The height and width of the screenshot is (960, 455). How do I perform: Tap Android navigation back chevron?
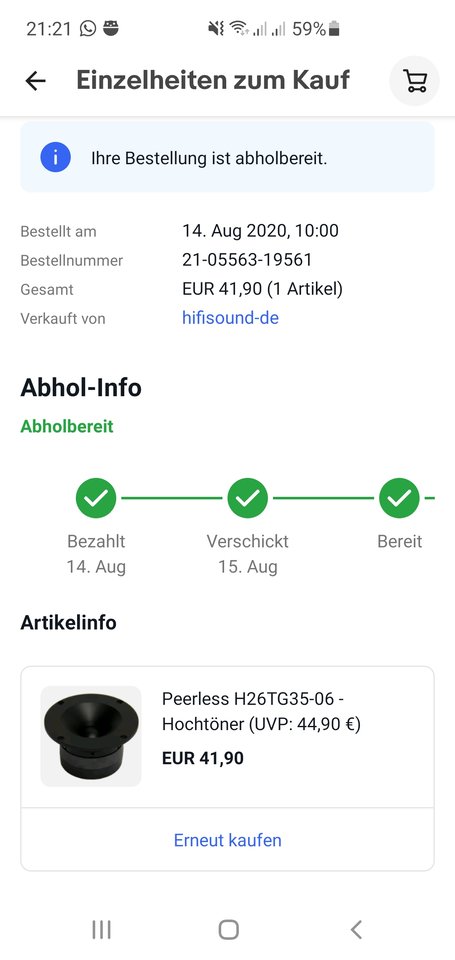coord(356,929)
